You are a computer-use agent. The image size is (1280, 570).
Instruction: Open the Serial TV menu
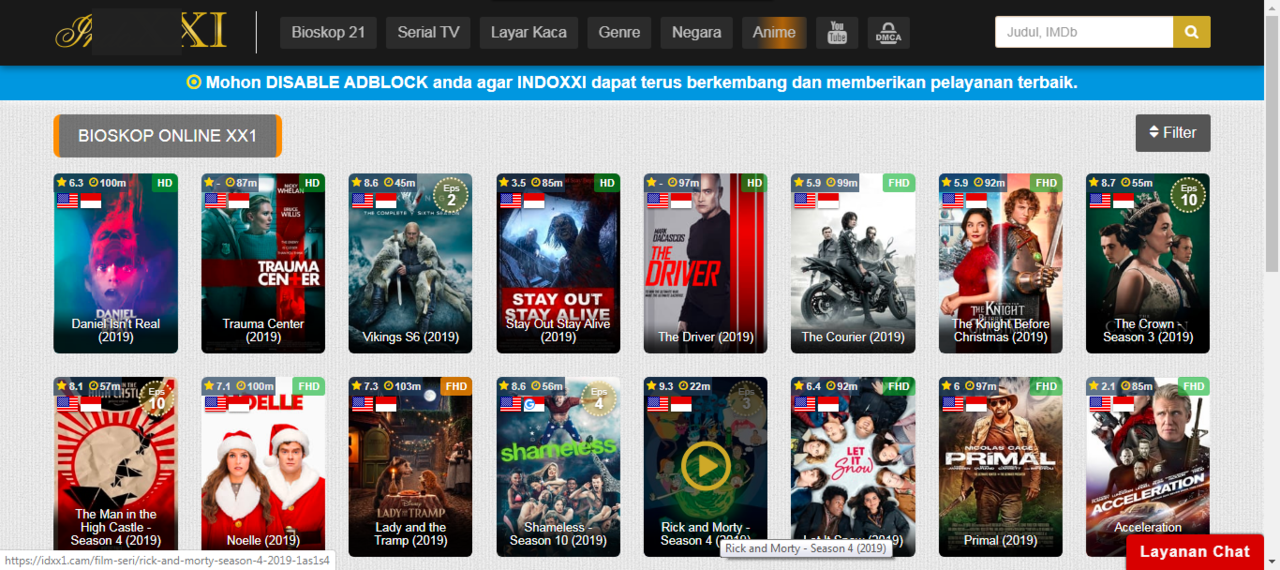(428, 32)
